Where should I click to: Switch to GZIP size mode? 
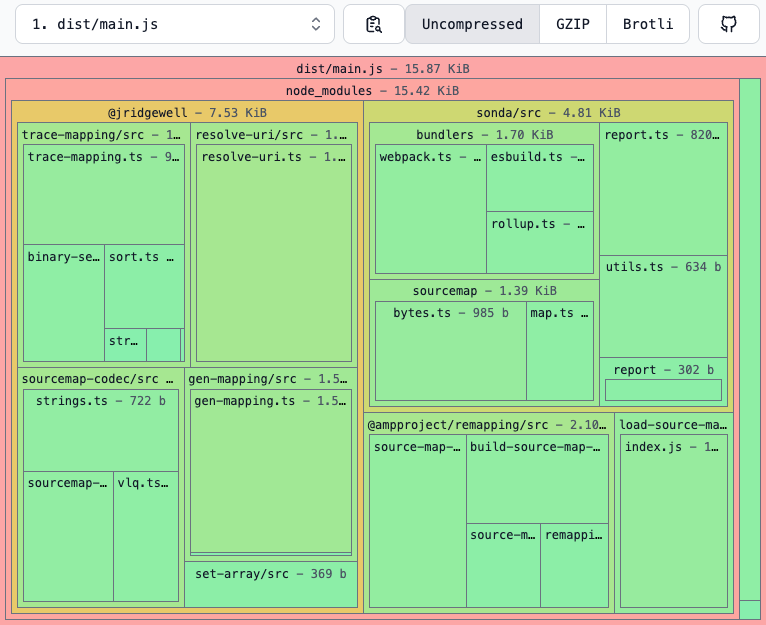coord(573,24)
